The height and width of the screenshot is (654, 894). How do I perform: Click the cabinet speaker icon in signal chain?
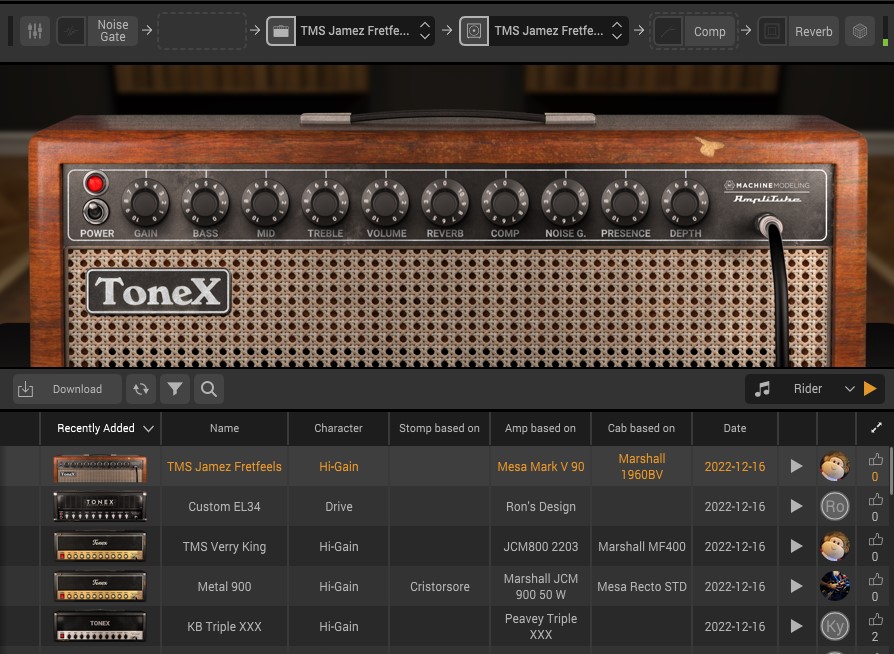474,31
